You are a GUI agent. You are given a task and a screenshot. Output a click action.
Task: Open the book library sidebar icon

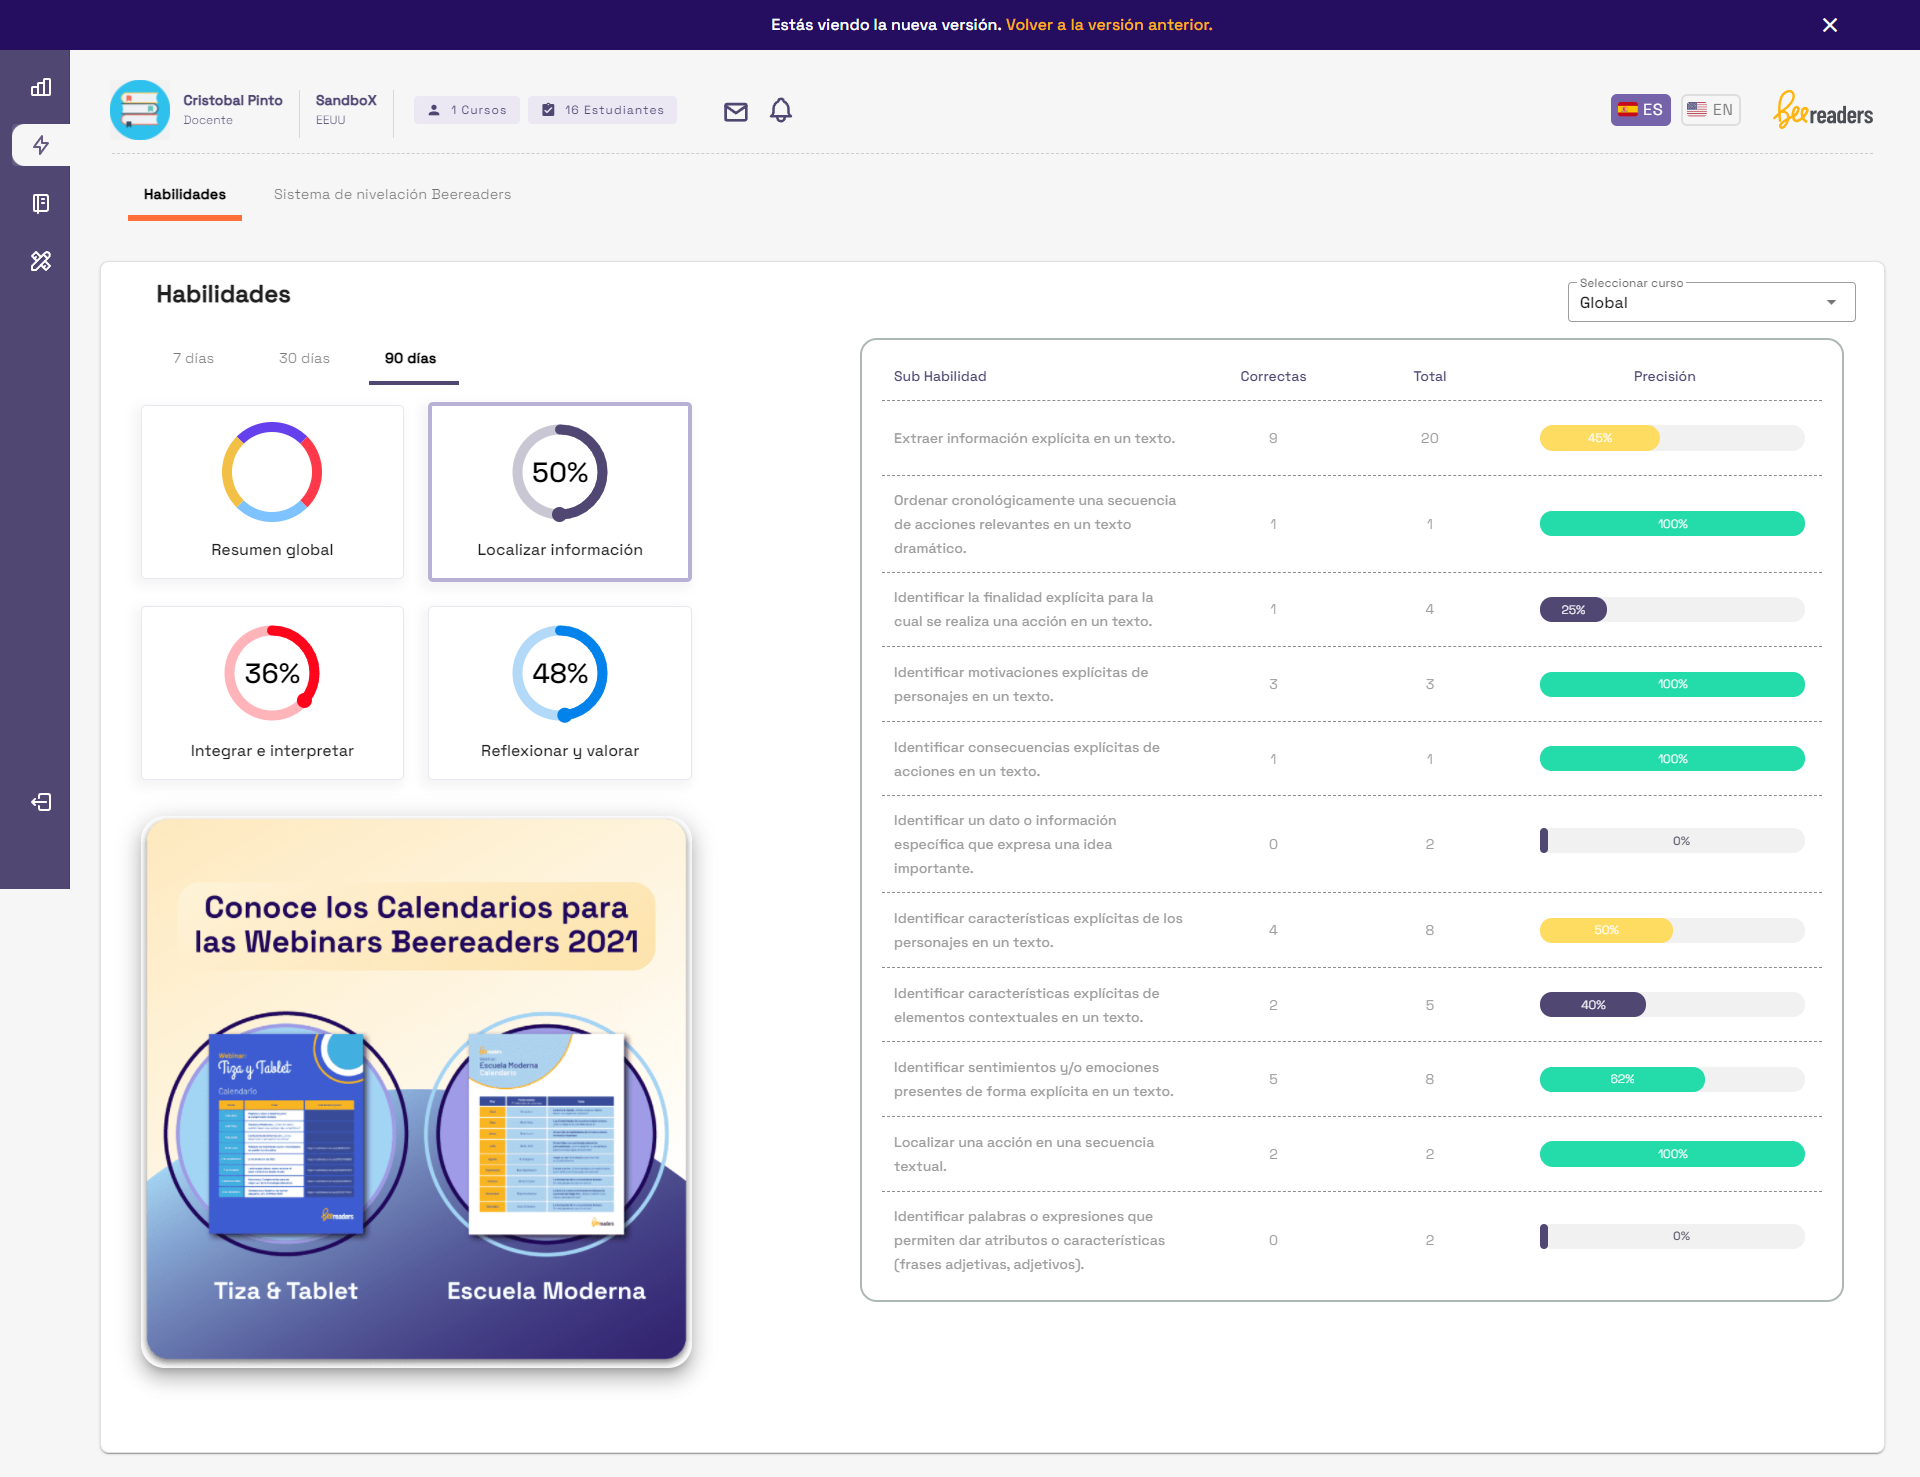pyautogui.click(x=41, y=203)
